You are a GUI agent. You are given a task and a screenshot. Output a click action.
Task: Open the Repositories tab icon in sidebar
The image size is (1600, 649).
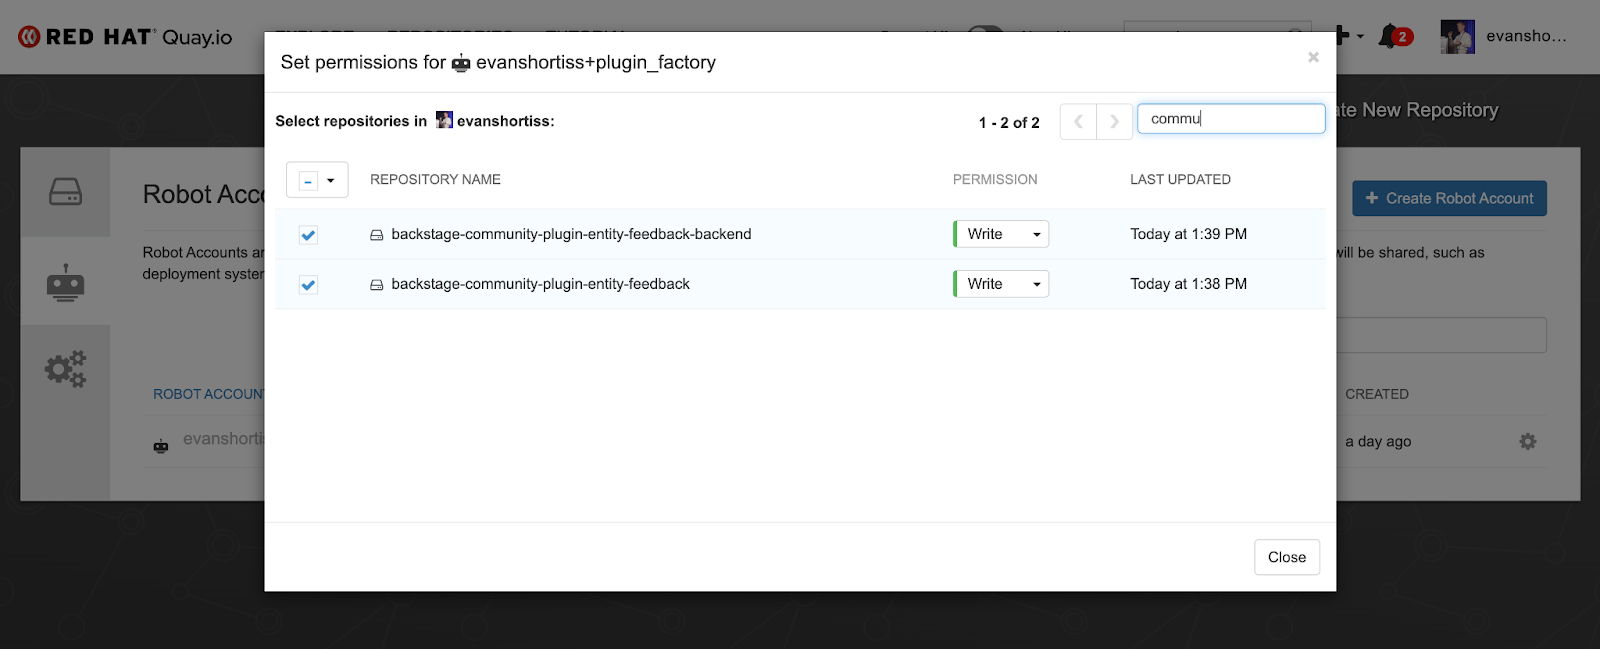click(x=66, y=192)
